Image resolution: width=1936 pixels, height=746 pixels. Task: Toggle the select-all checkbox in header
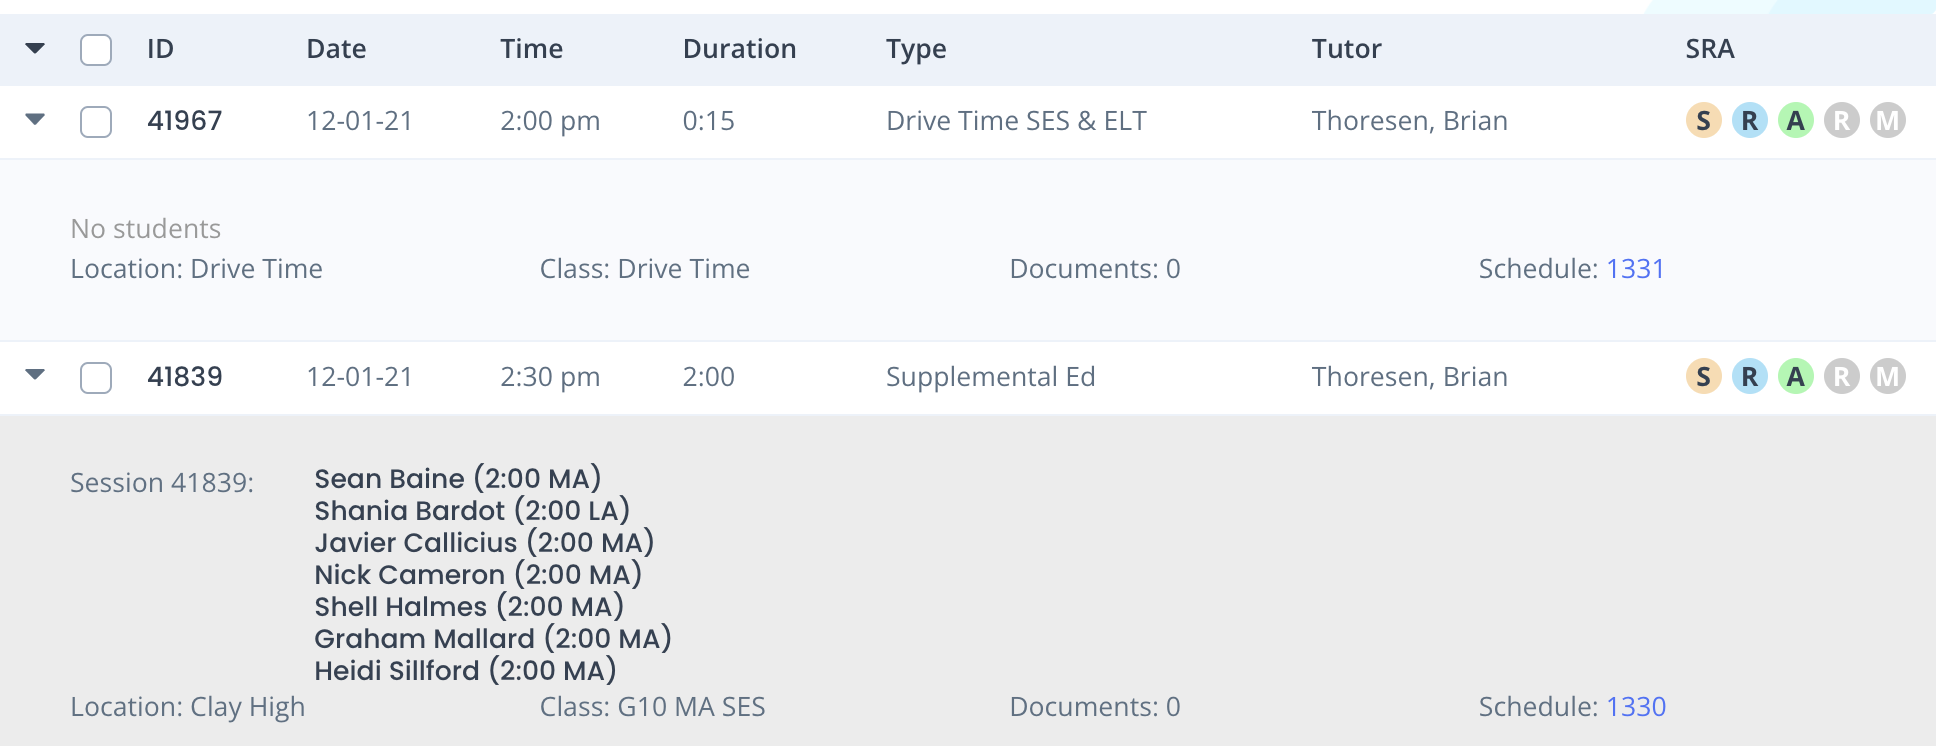(x=96, y=49)
